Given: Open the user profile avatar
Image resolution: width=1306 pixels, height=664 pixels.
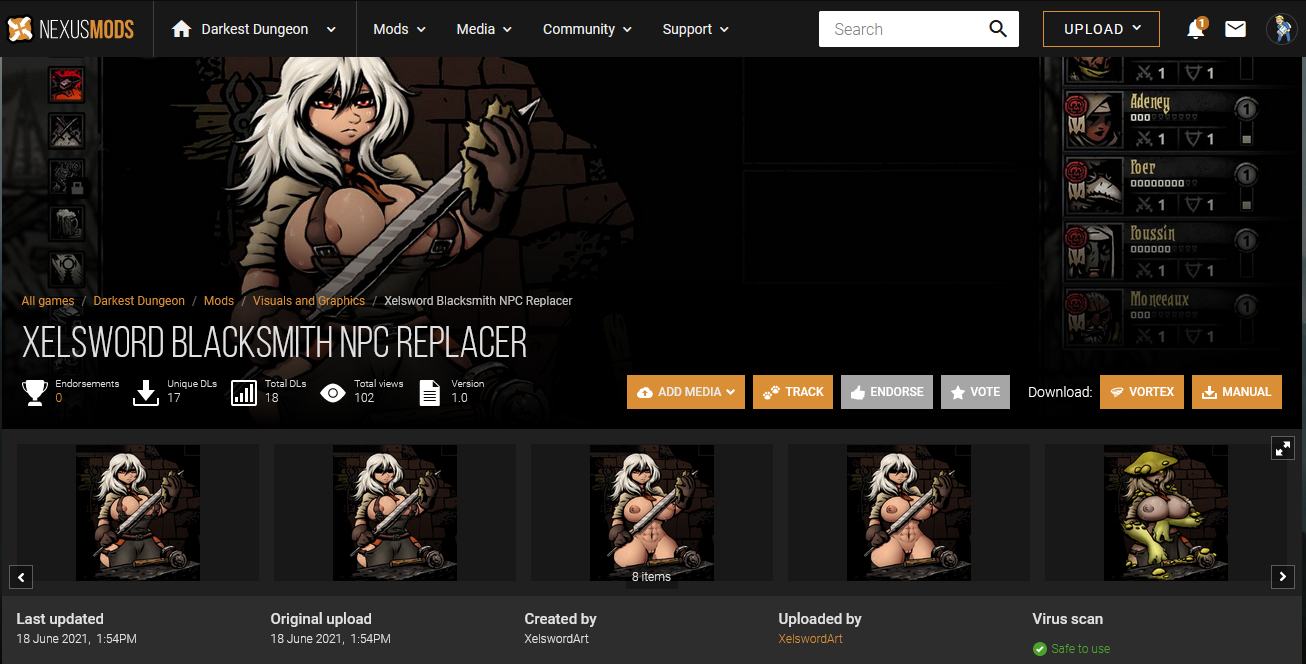Looking at the screenshot, I should (1280, 29).
